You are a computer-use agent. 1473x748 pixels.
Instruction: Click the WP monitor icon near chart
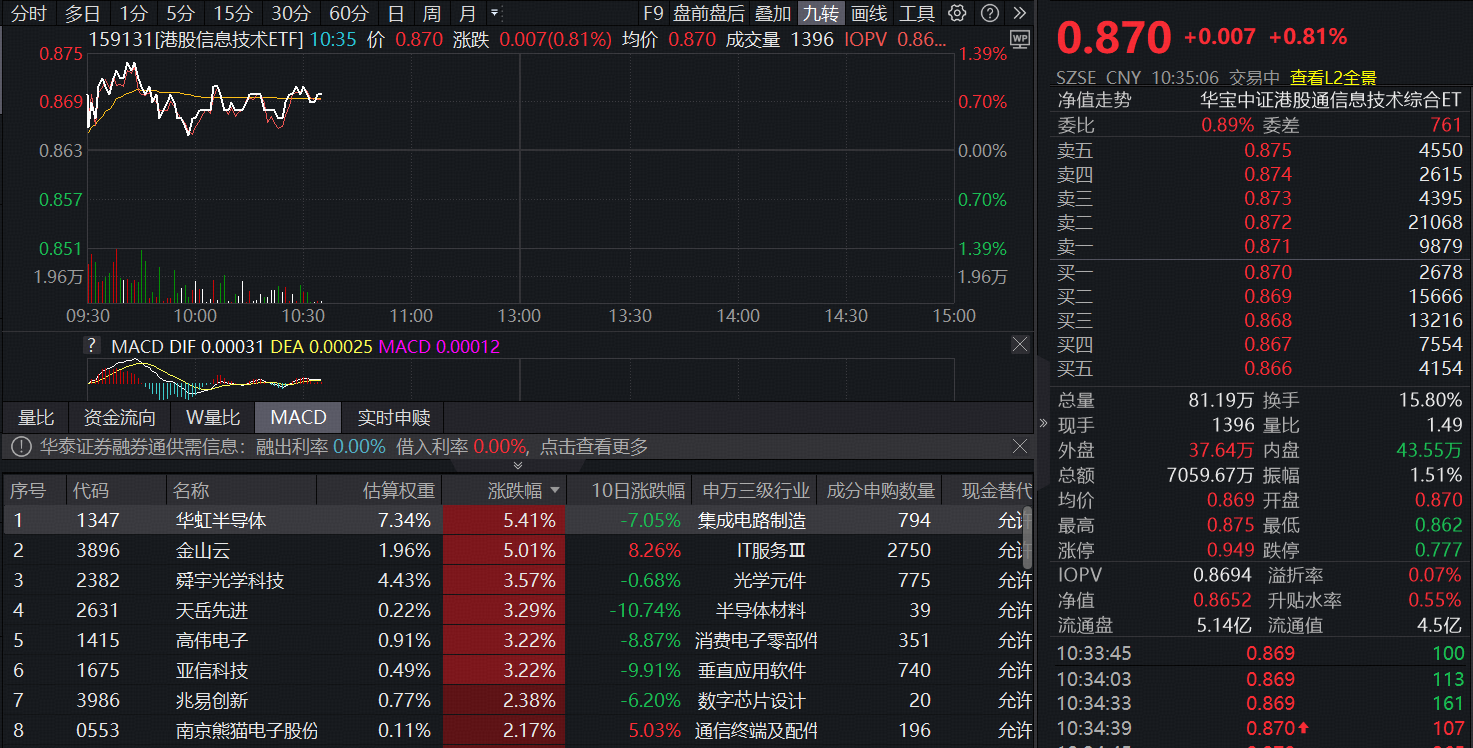pyautogui.click(x=1019, y=39)
